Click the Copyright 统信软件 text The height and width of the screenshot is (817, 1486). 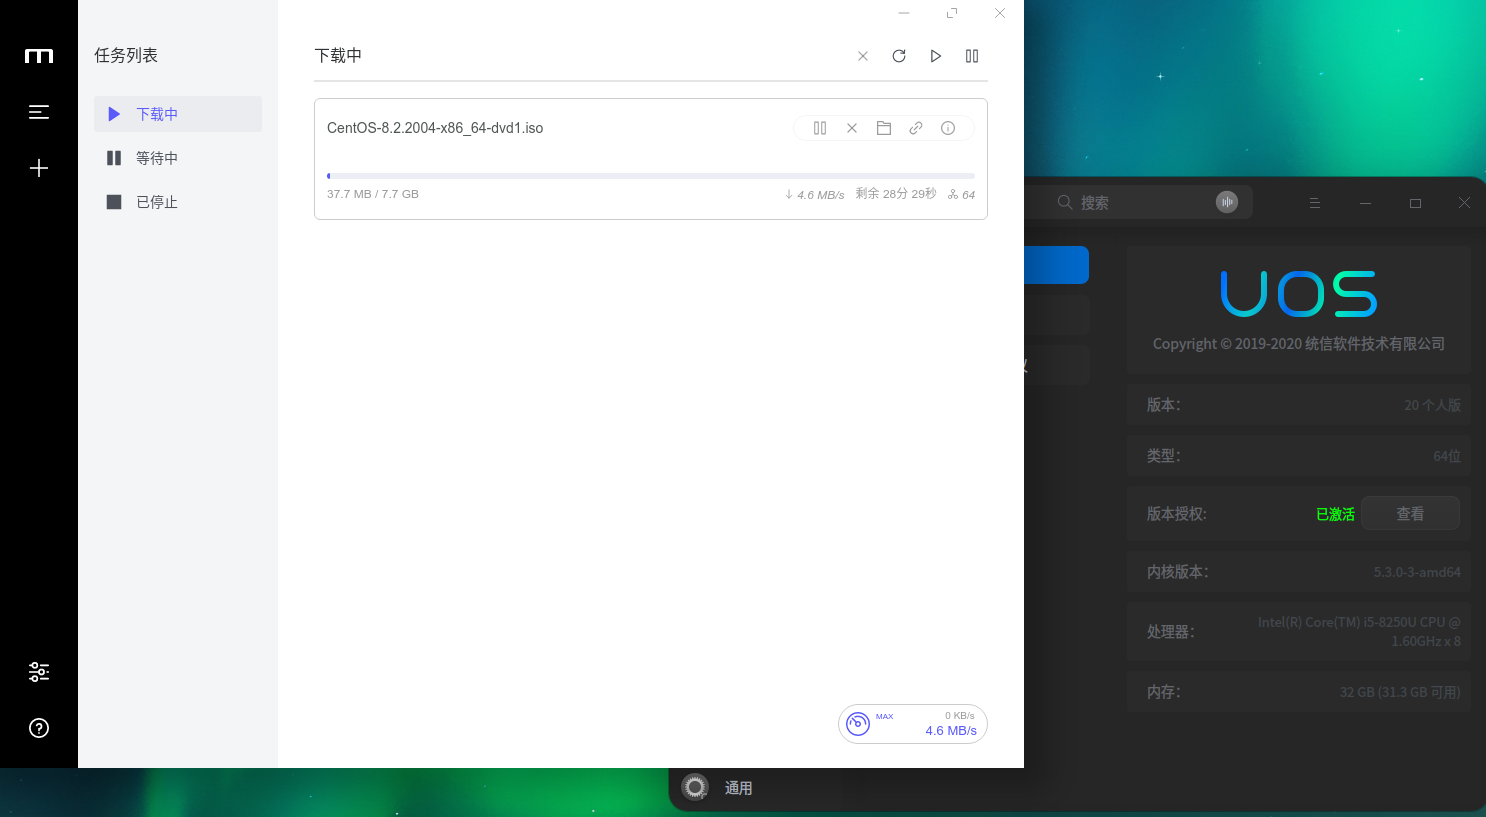1299,343
